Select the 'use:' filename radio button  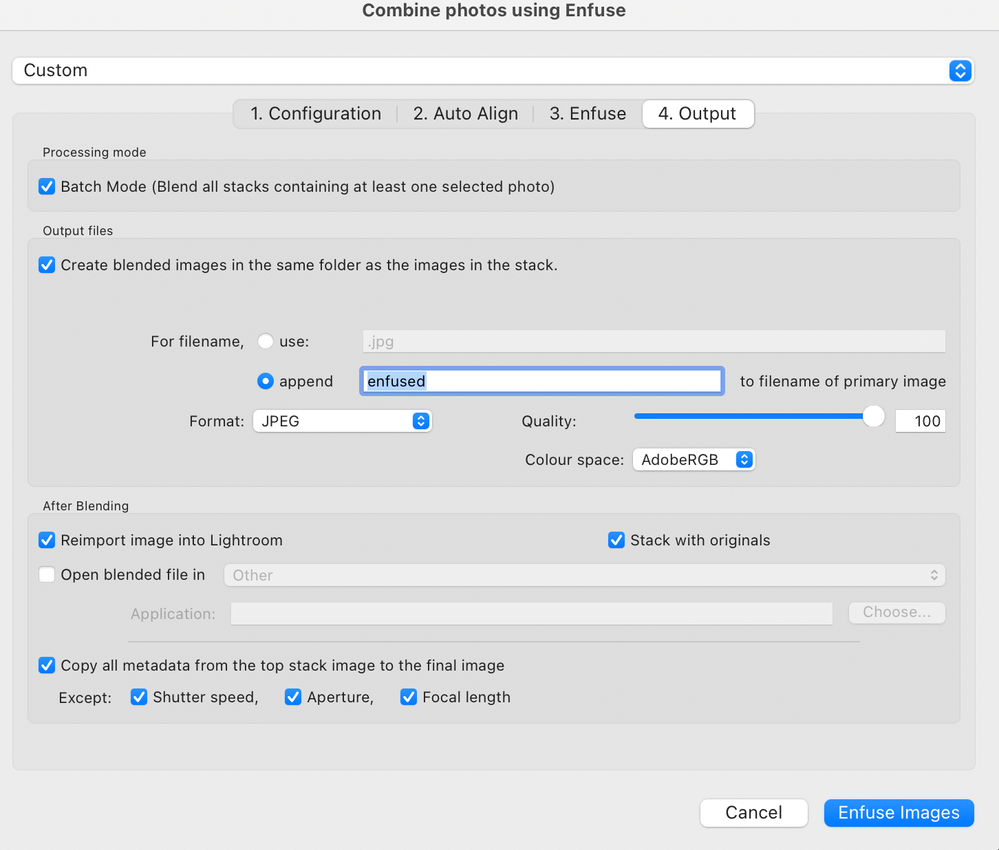pos(266,341)
